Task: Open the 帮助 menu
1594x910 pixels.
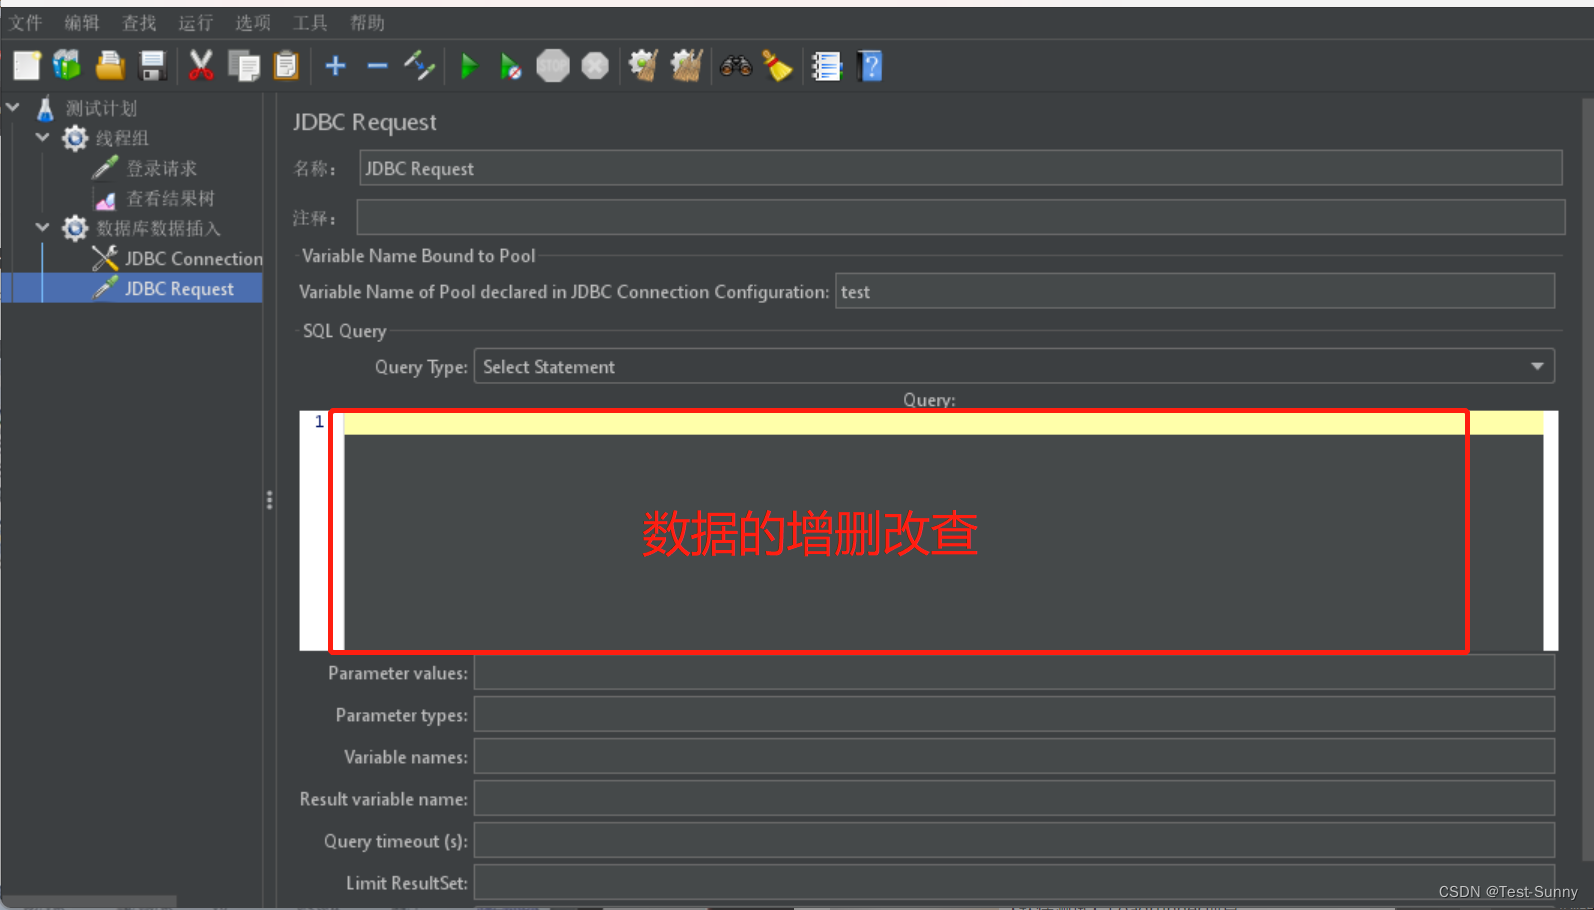Action: 367,23
